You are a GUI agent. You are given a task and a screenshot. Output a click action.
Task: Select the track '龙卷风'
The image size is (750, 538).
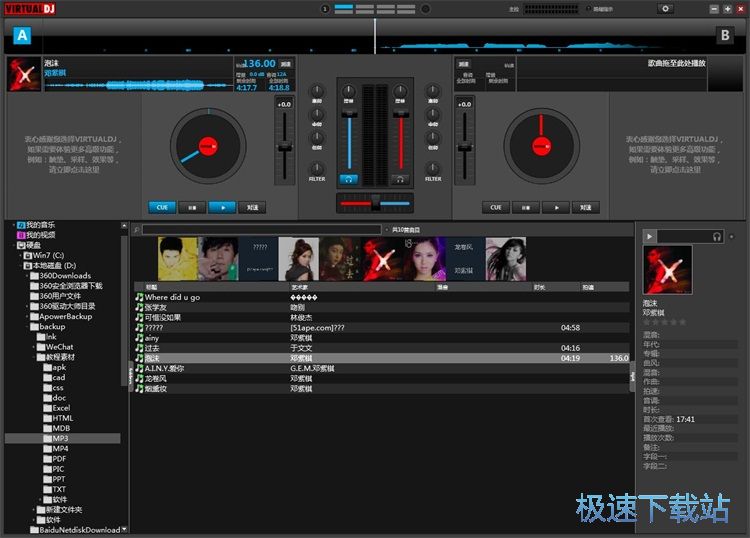(x=381, y=378)
